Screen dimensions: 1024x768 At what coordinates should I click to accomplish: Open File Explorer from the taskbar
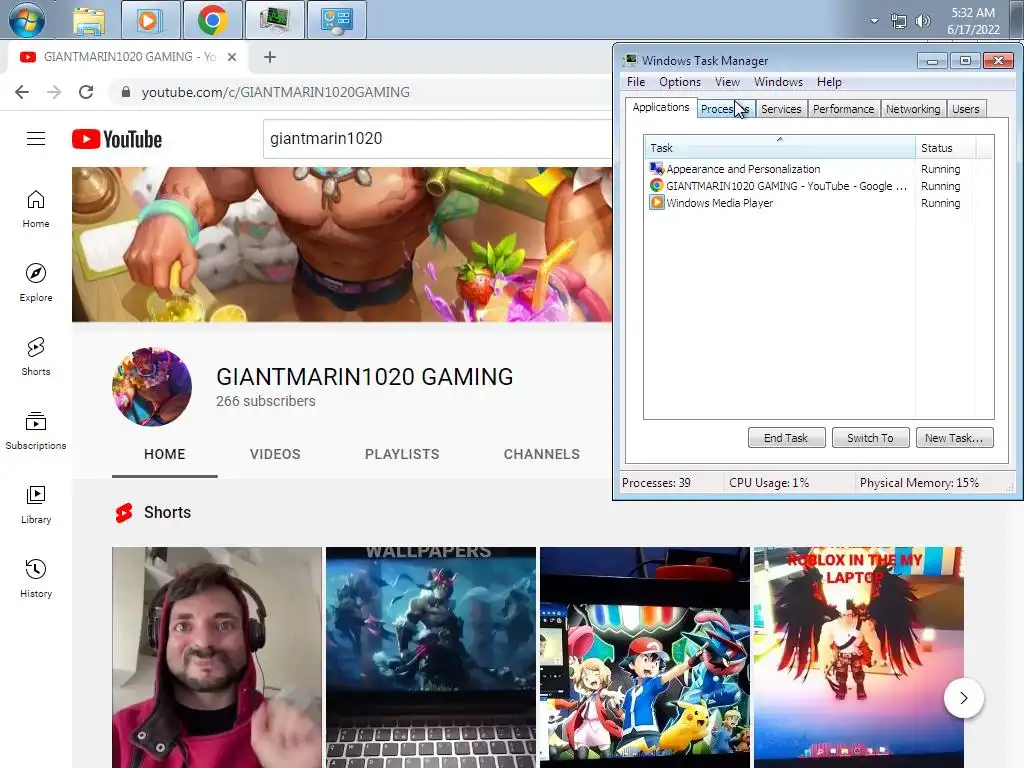(89, 21)
